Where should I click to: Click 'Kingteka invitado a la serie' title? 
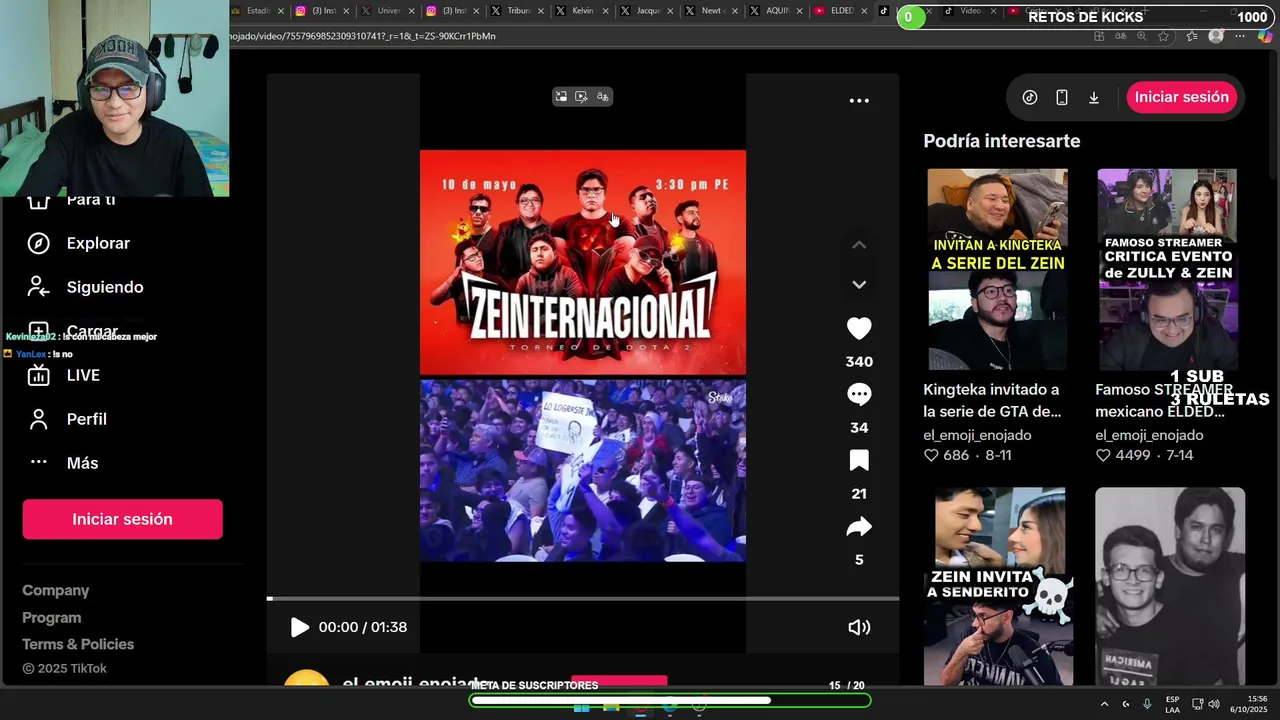[992, 400]
